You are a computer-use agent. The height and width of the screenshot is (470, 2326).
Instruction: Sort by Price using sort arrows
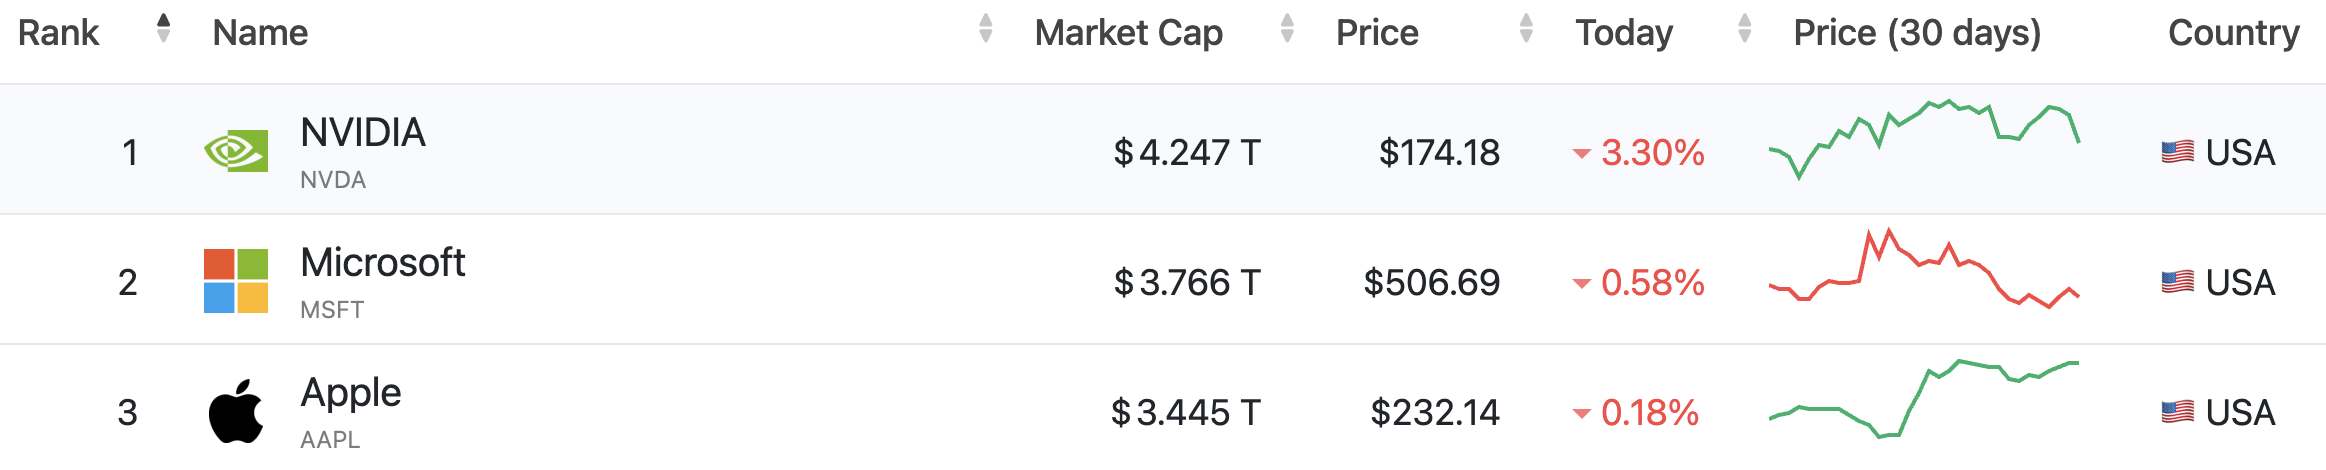pyautogui.click(x=1526, y=29)
